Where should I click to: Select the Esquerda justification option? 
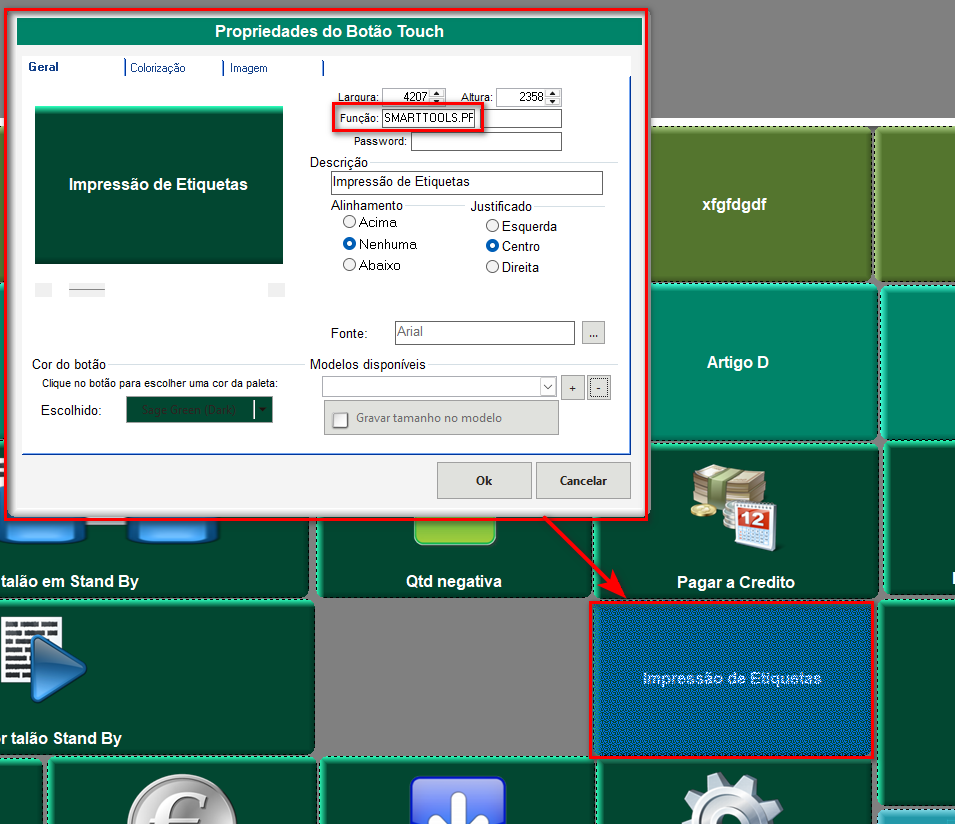tap(492, 226)
